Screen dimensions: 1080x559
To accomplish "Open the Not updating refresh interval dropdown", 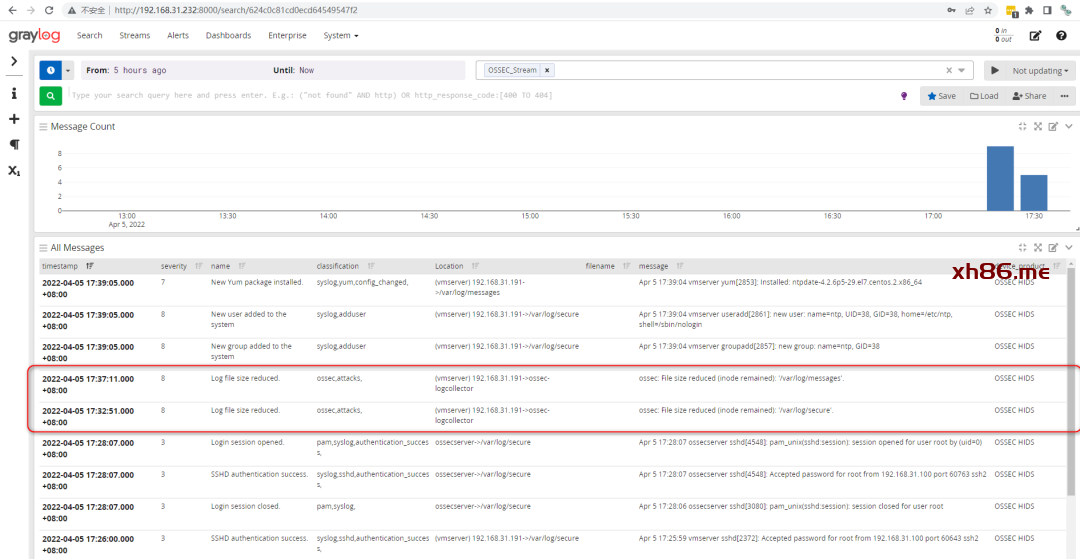I will click(x=1040, y=71).
